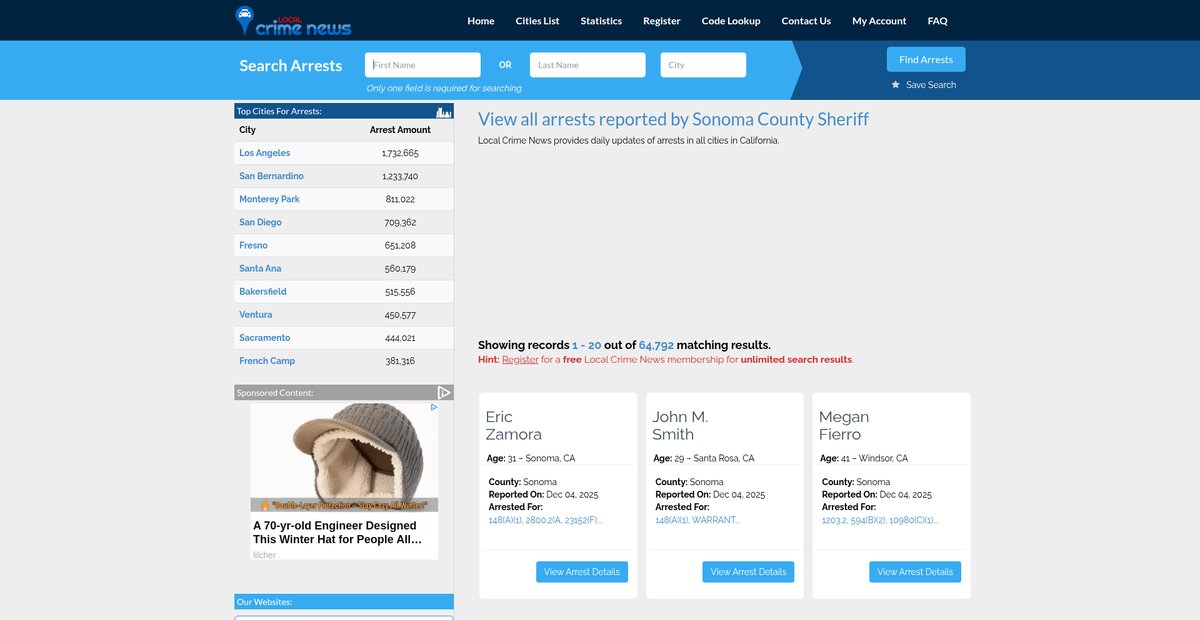The image size is (1200, 620).
Task: Focus the Last Name search field
Action: point(588,65)
